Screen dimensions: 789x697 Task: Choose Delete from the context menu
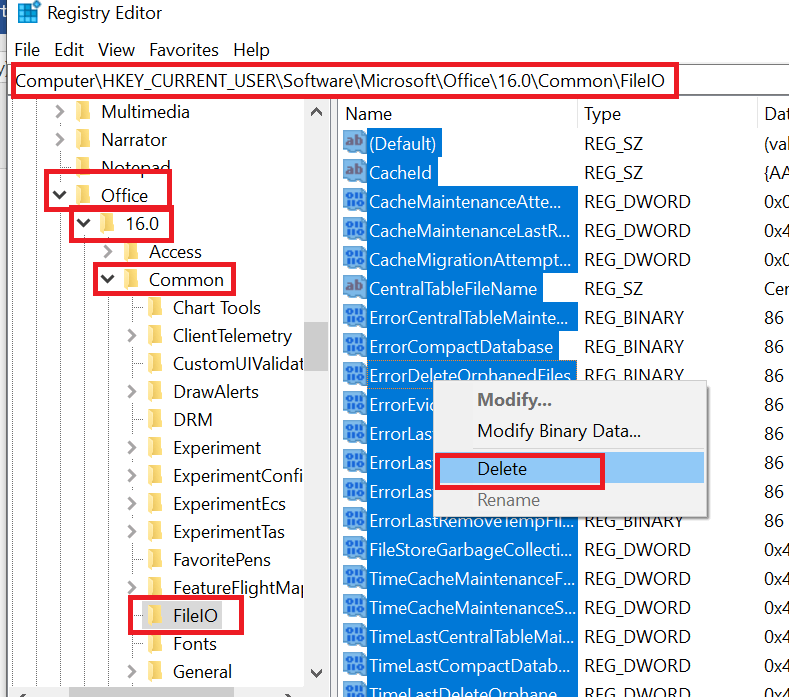pyautogui.click(x=569, y=469)
